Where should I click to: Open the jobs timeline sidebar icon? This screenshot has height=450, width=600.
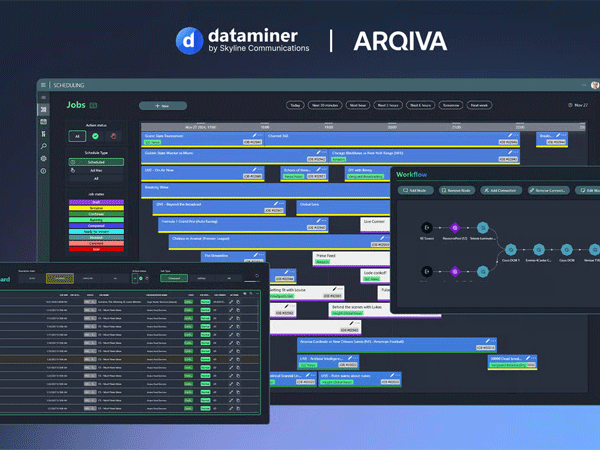point(44,109)
